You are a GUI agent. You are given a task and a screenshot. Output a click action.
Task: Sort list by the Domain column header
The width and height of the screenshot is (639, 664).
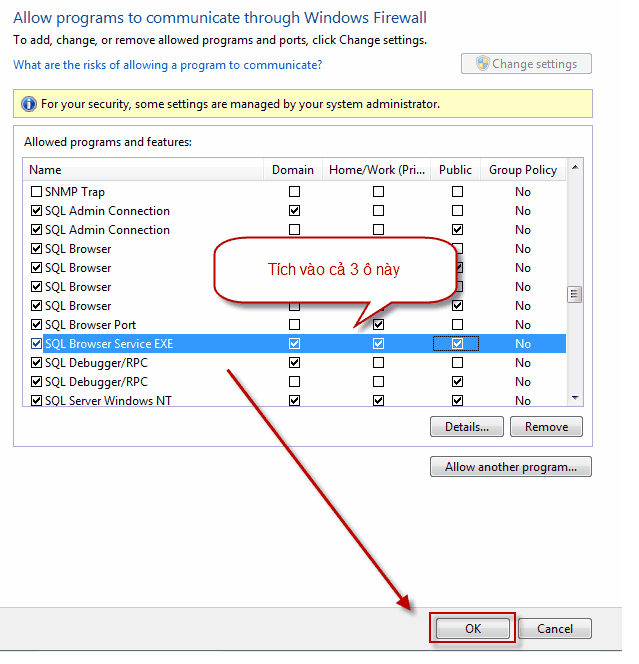pos(293,170)
